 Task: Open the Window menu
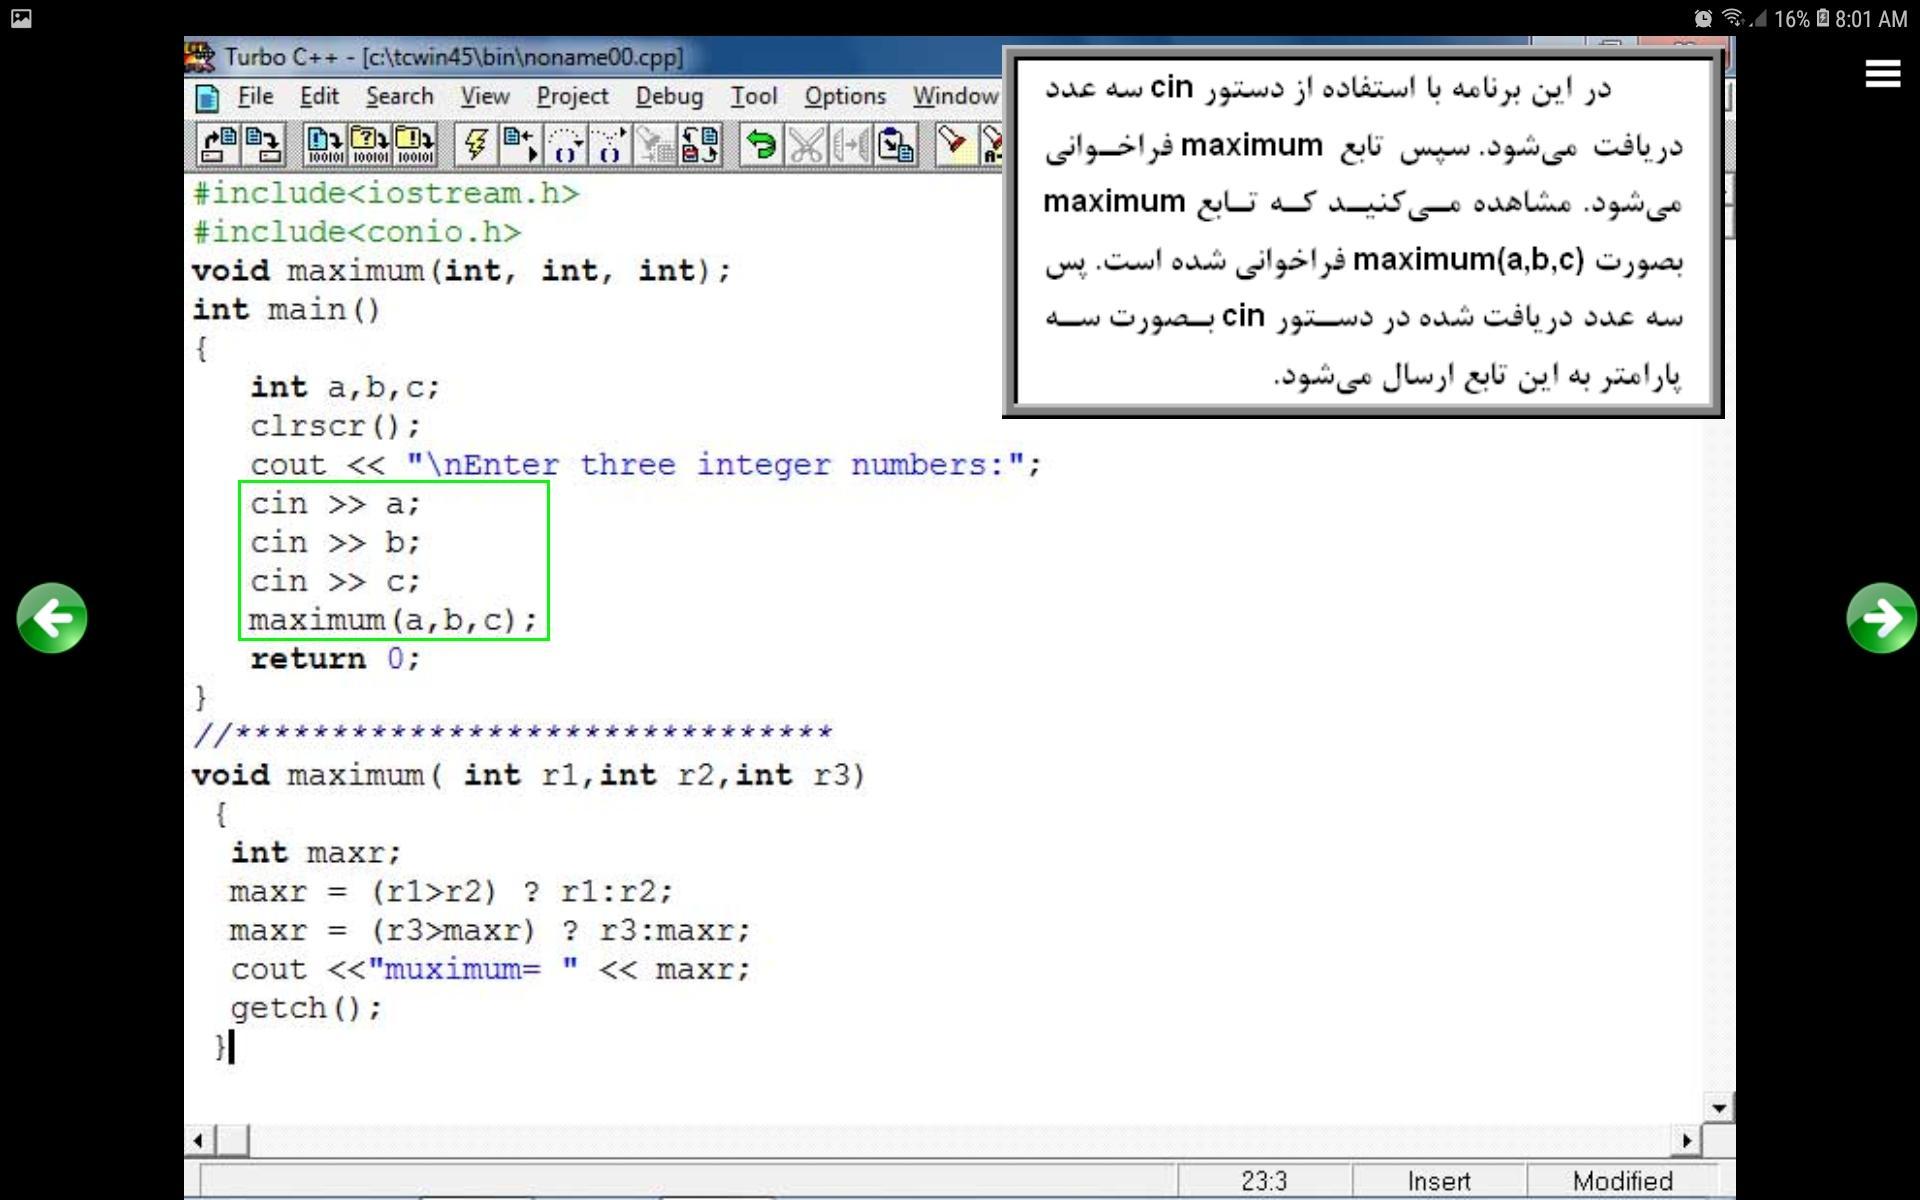click(x=955, y=96)
